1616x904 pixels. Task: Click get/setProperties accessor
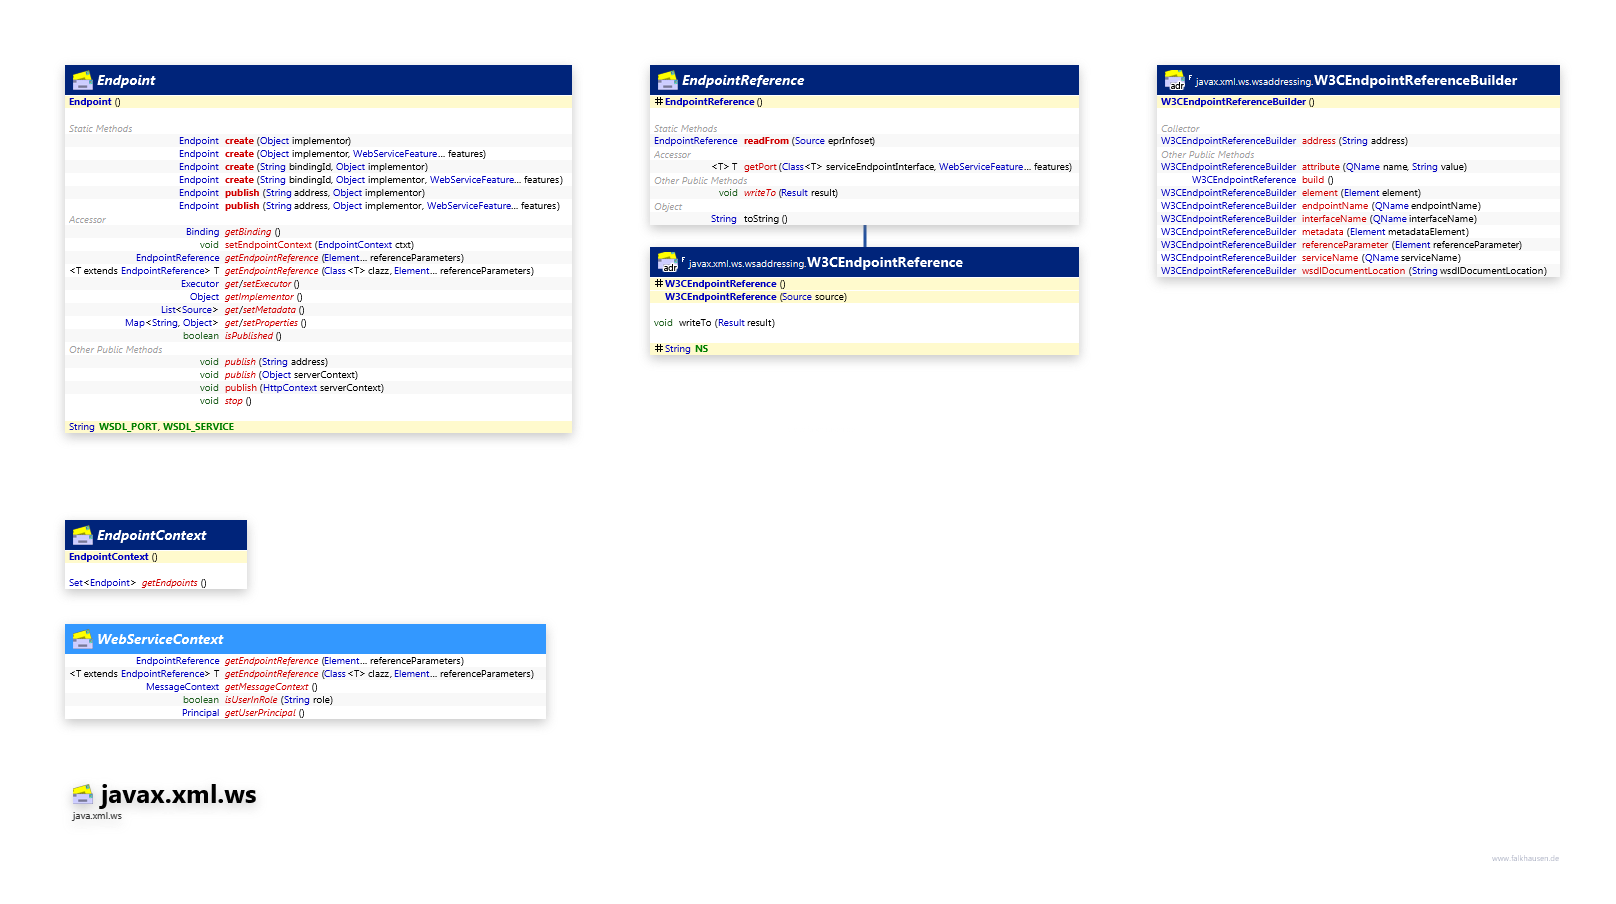pos(266,323)
